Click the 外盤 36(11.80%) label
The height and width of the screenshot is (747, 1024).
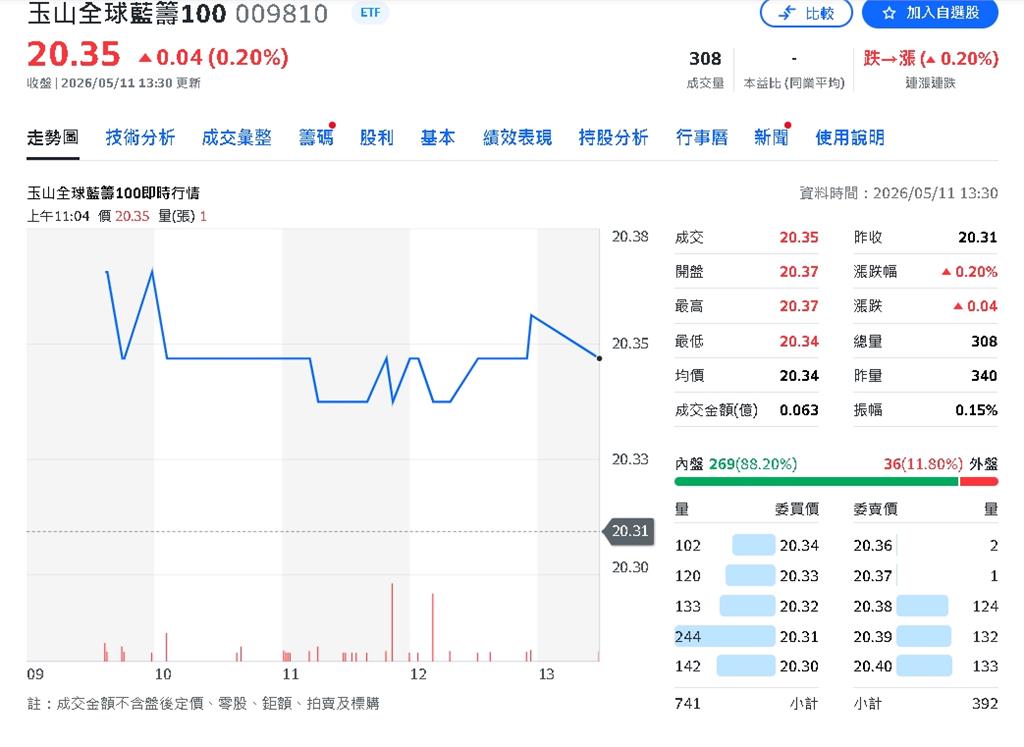940,464
